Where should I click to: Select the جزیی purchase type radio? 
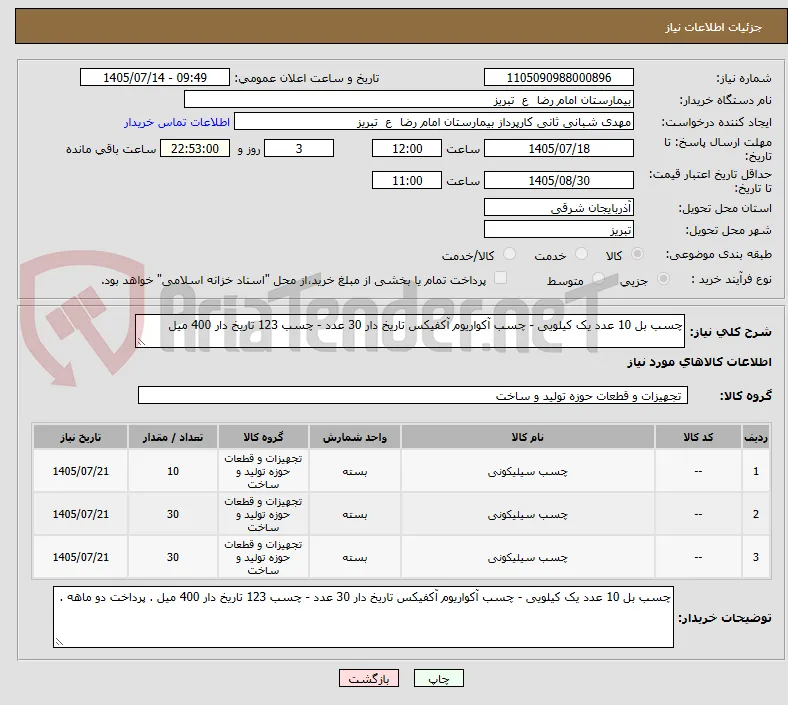(x=663, y=279)
